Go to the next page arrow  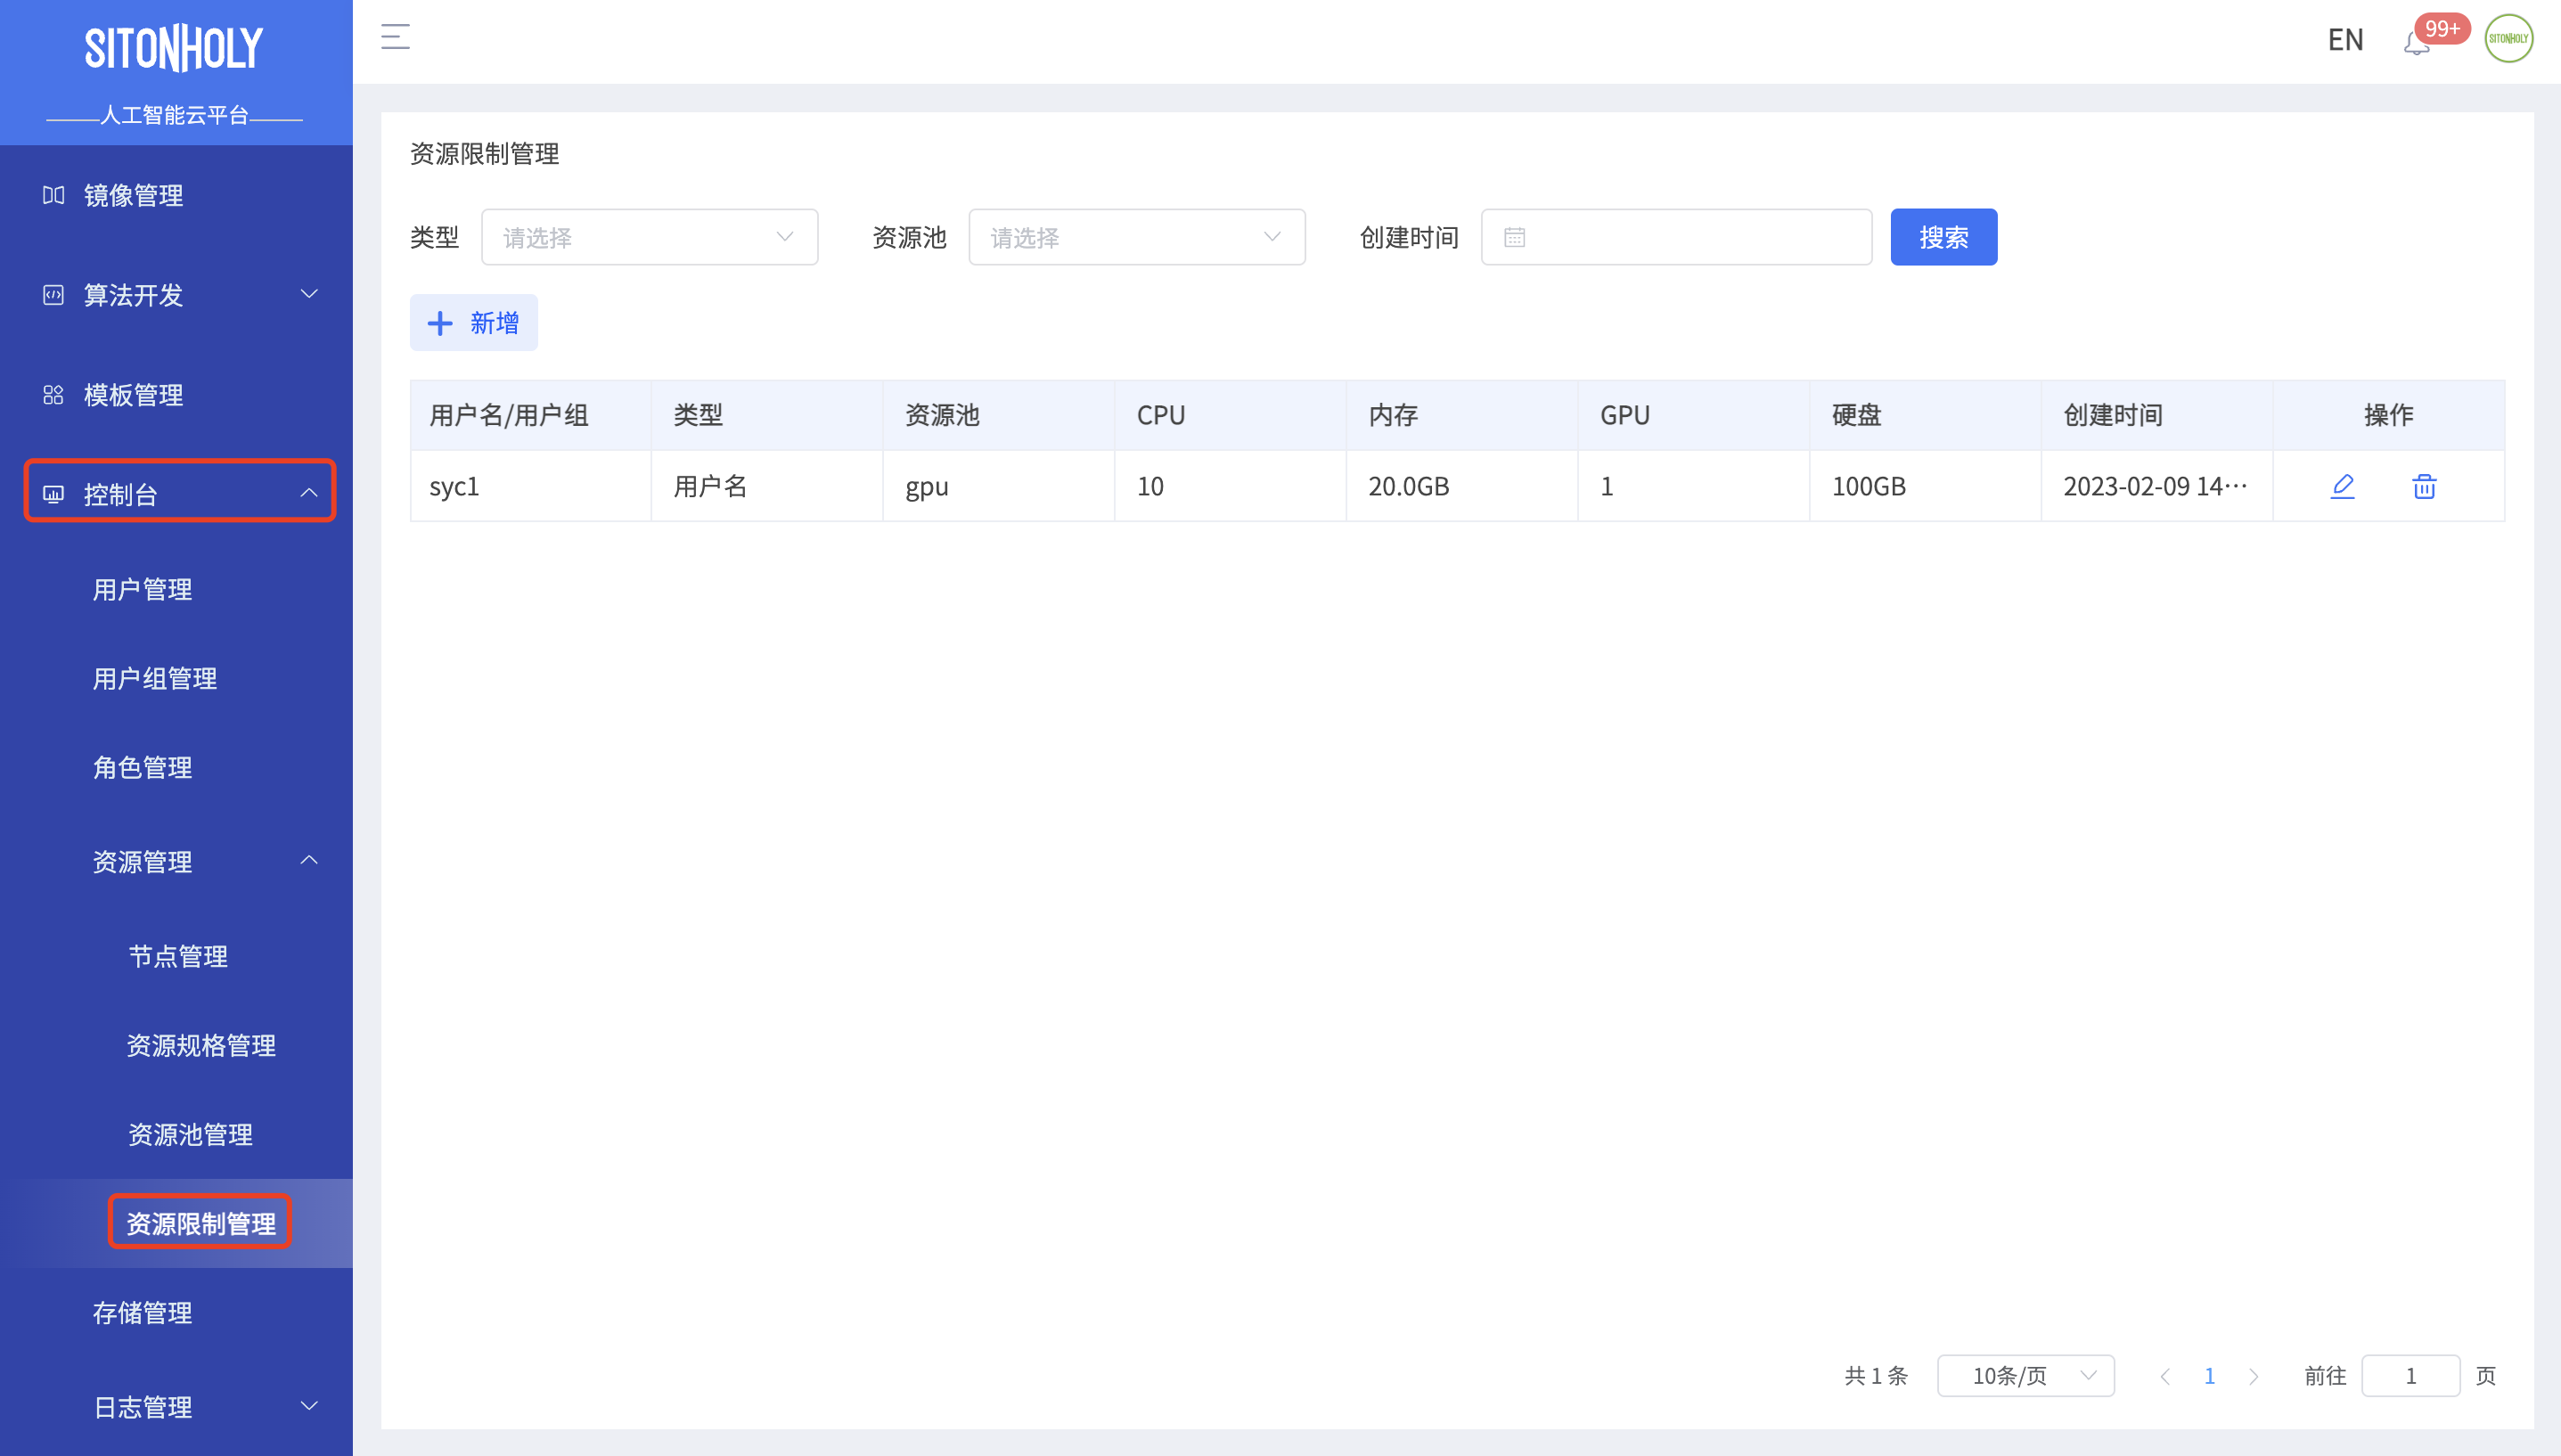coord(2253,1376)
